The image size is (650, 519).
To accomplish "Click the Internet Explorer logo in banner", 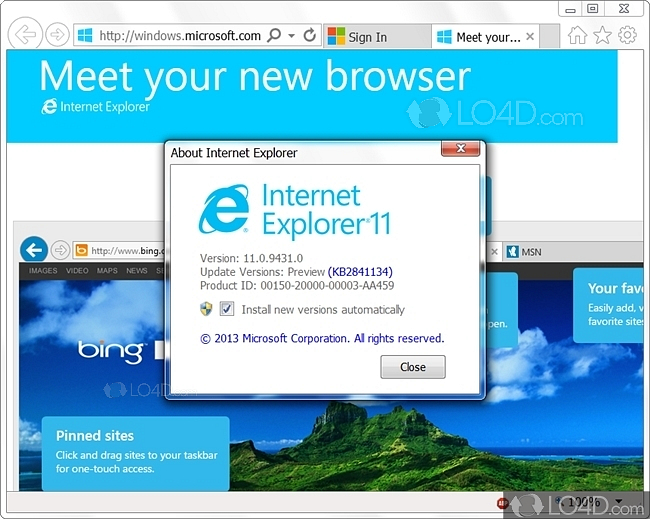I will (95, 107).
